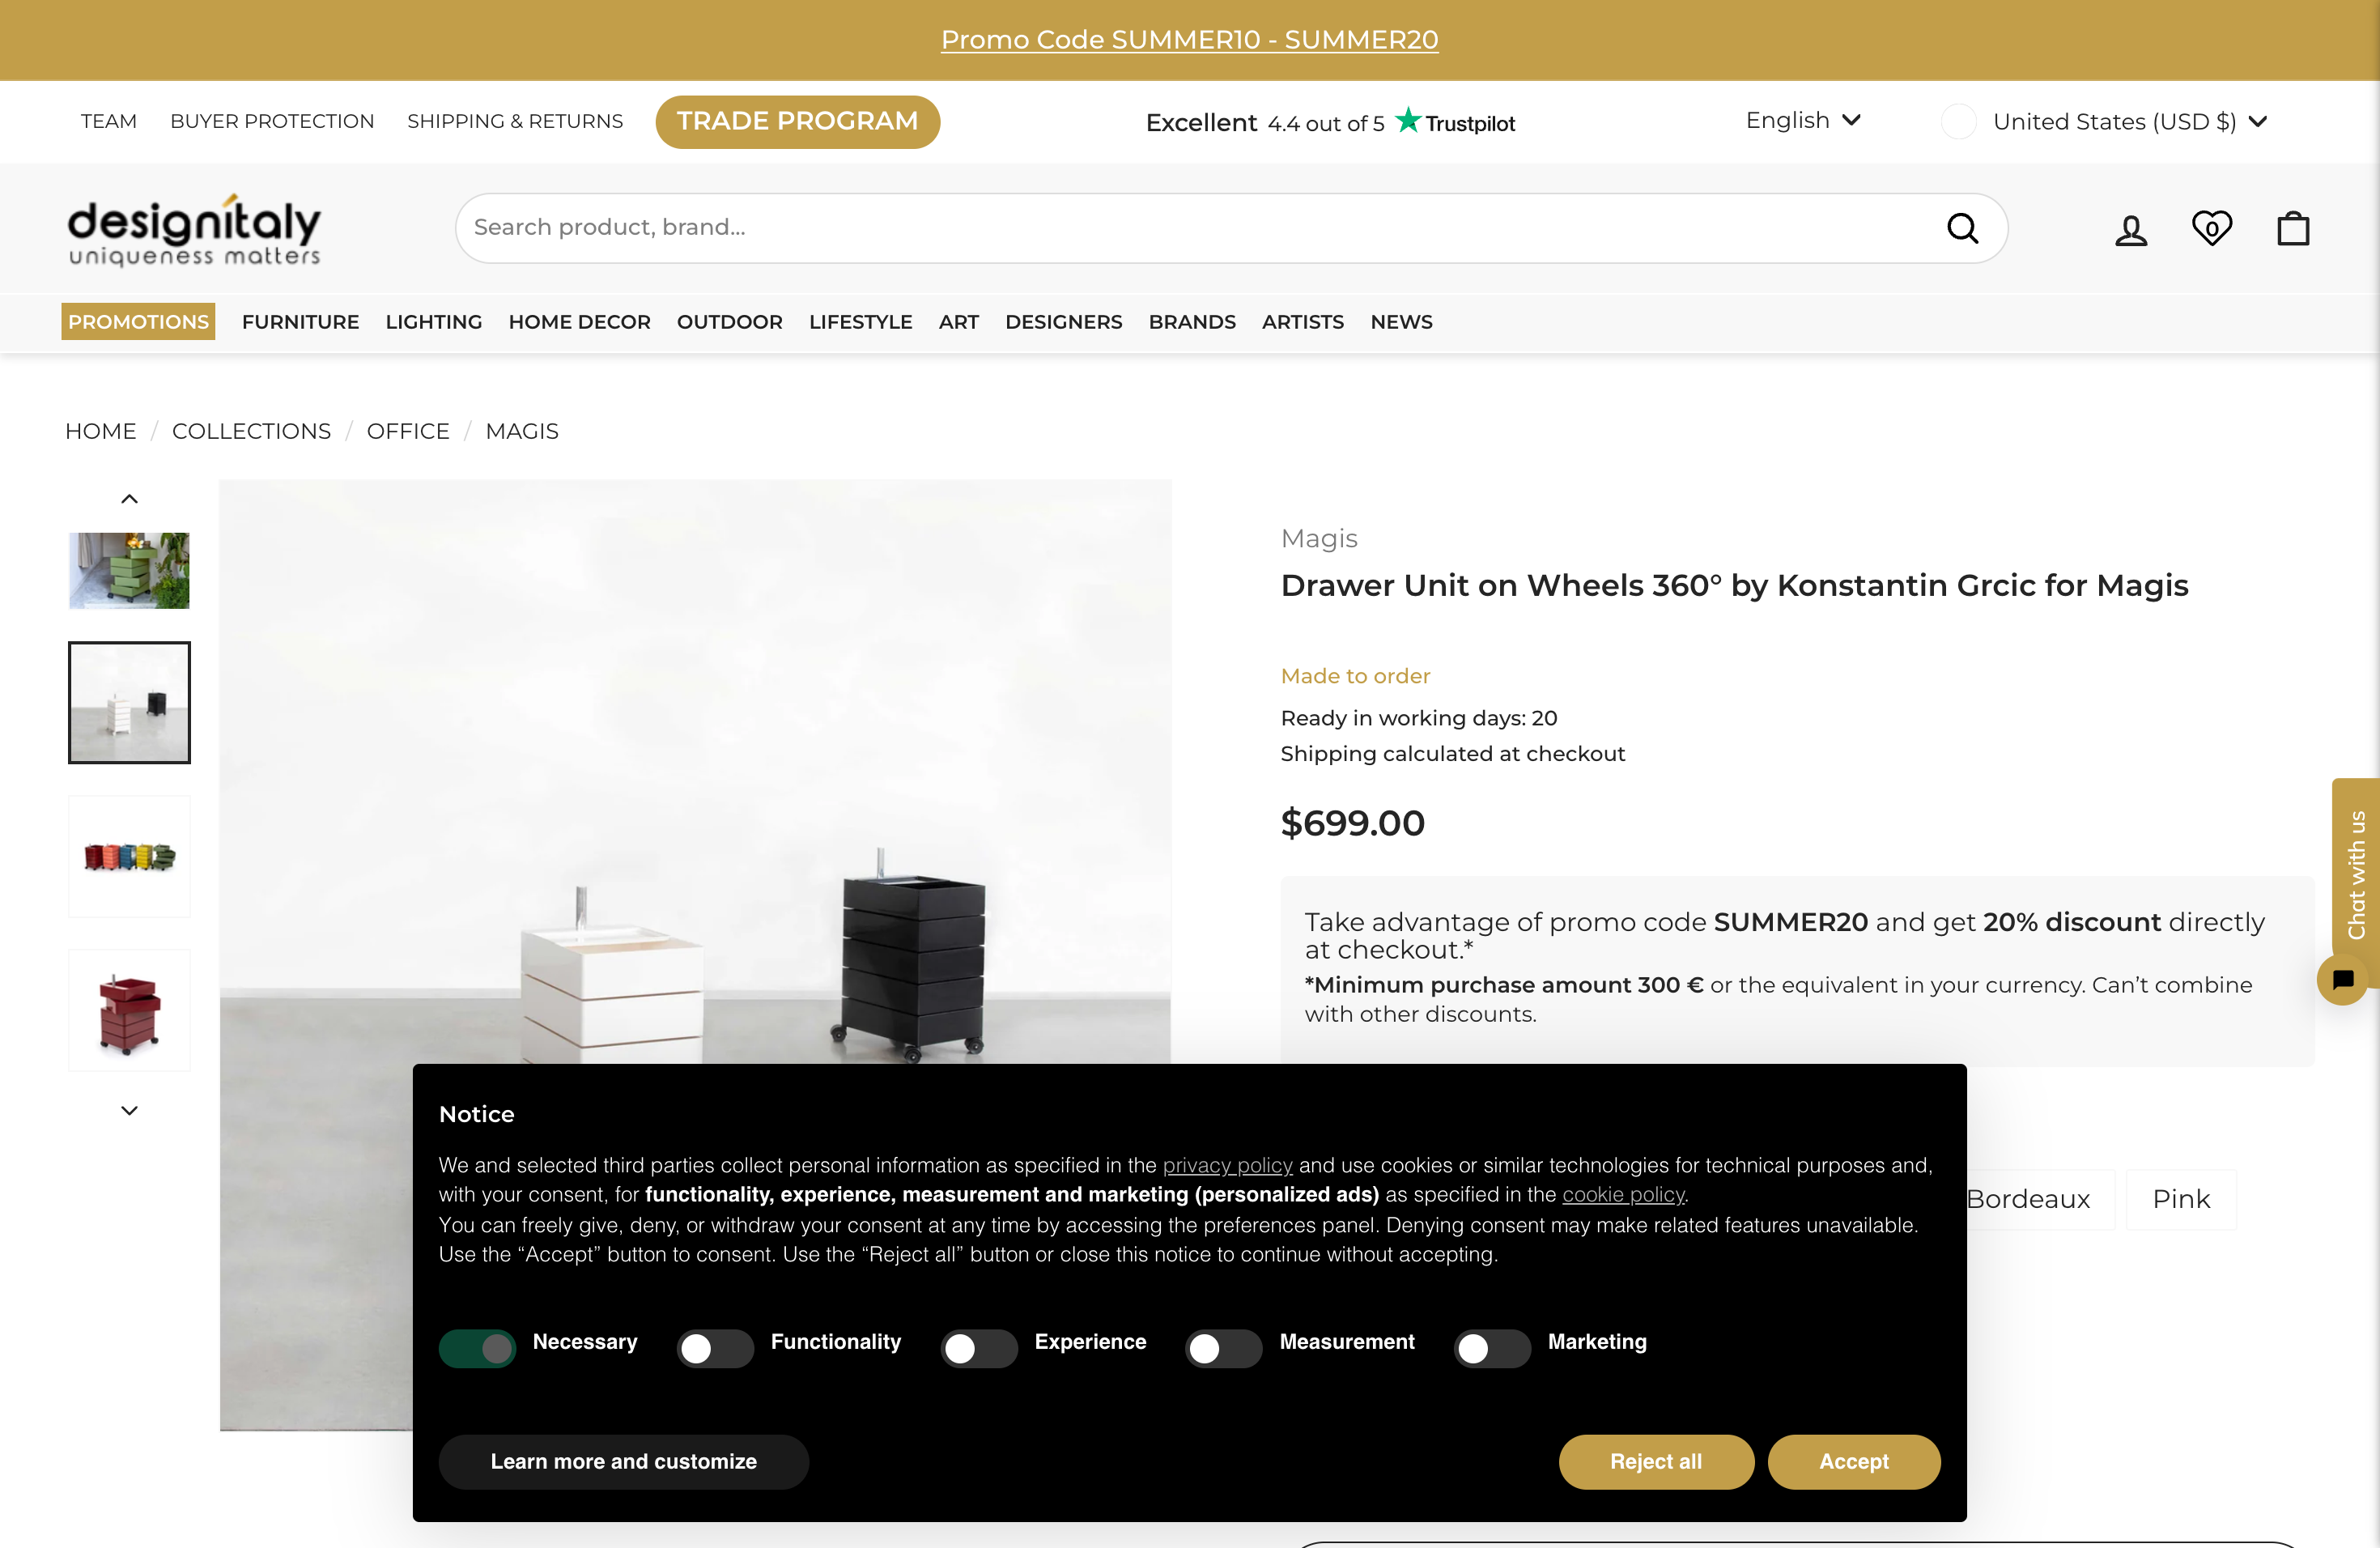Click the Accept cookies button

pyautogui.click(x=1854, y=1461)
